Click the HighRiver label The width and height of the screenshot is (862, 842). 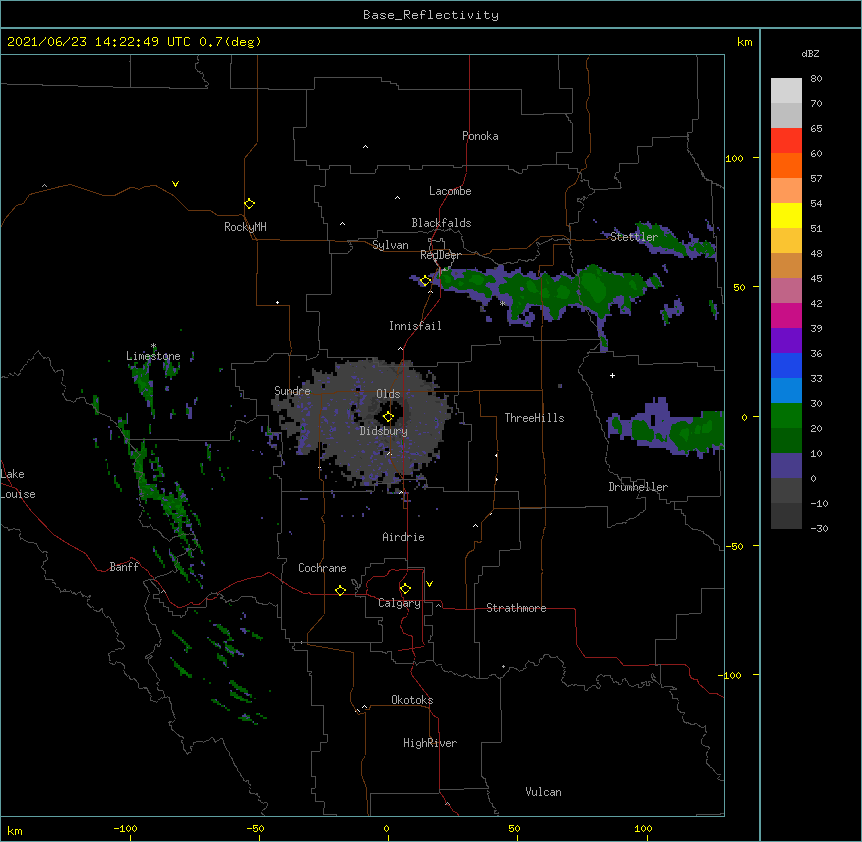click(430, 743)
